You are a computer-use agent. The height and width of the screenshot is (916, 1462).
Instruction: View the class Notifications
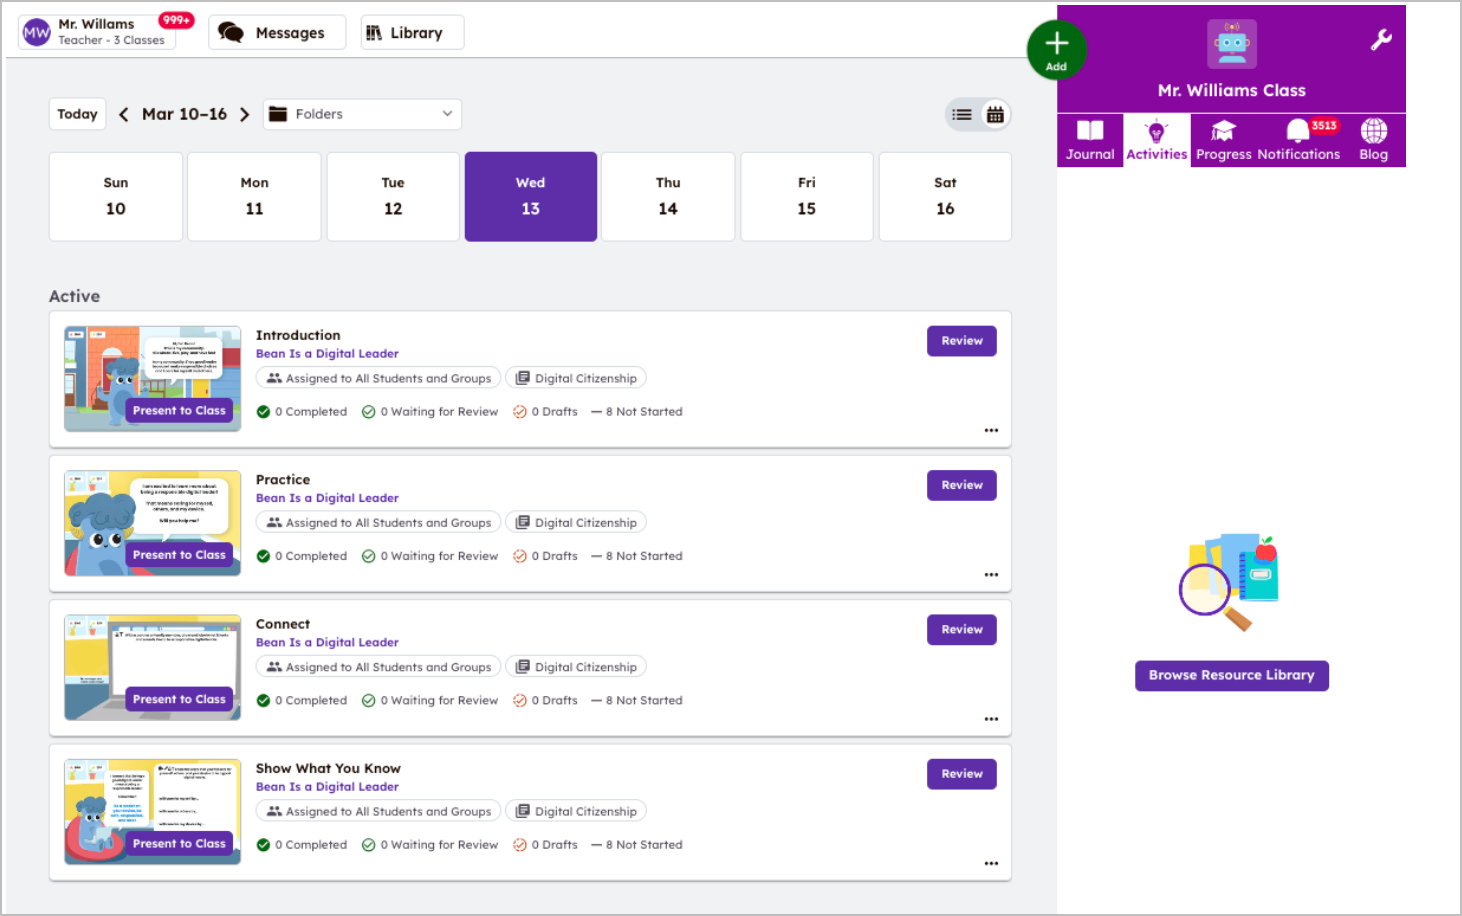(1297, 140)
